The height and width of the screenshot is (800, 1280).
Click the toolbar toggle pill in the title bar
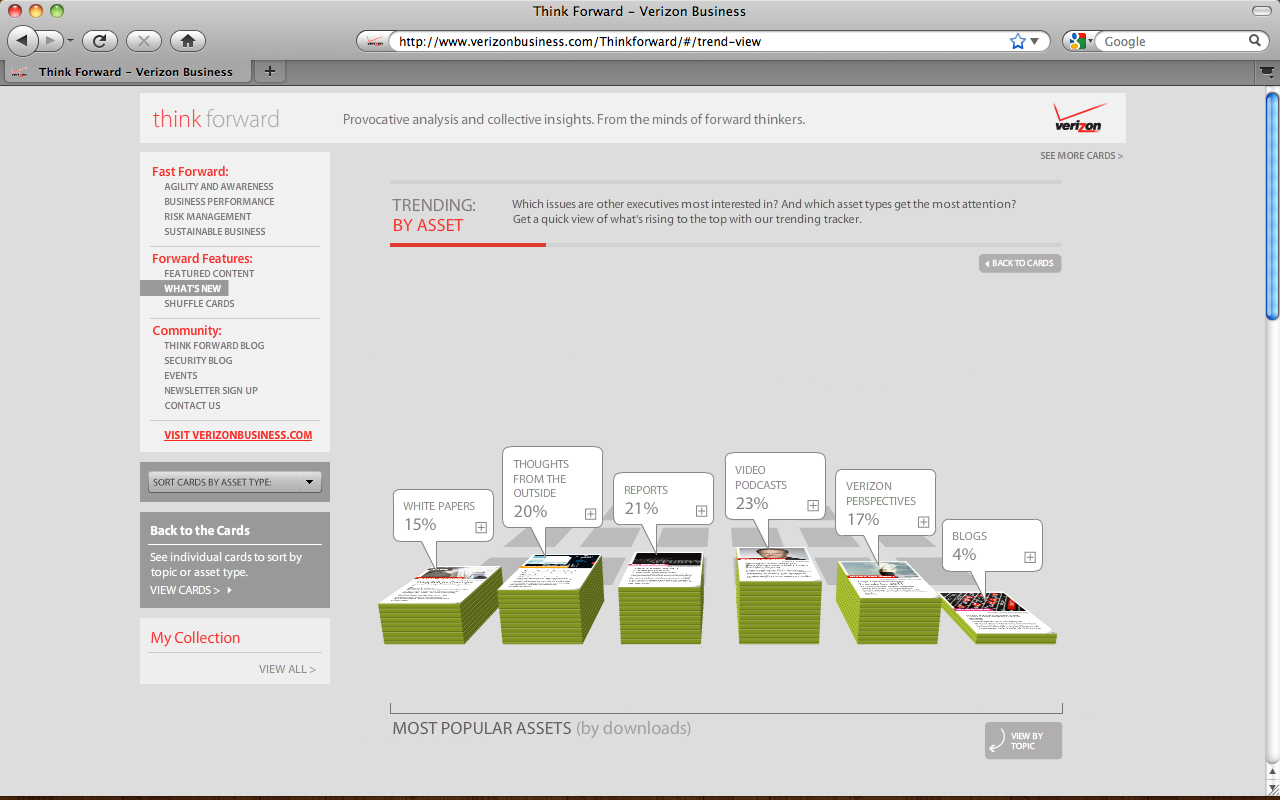pyautogui.click(x=1263, y=10)
